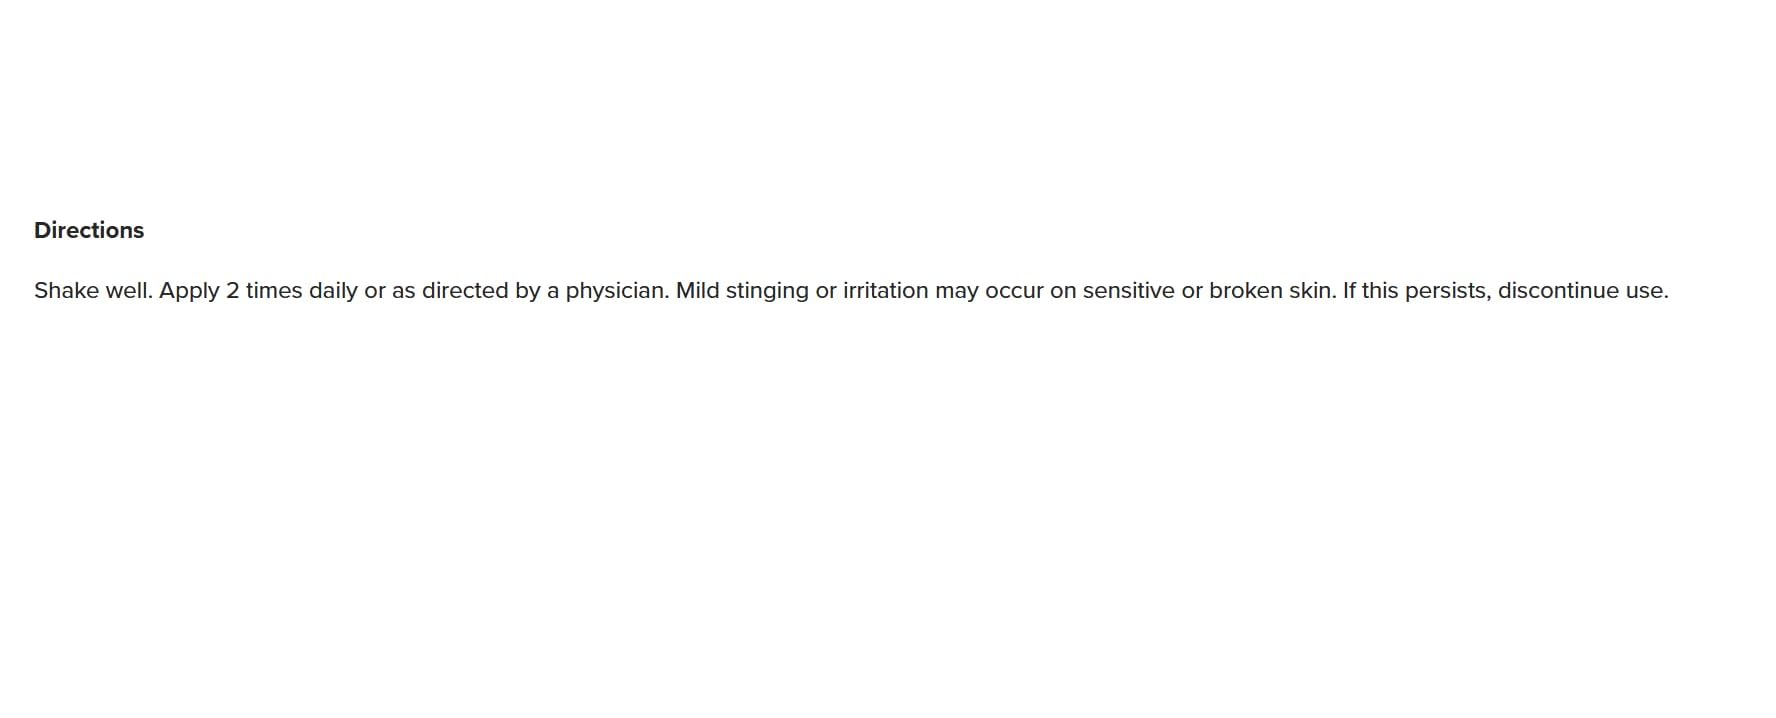Click the words "Shake well"
This screenshot has width=1776, height=718.
pos(92,291)
